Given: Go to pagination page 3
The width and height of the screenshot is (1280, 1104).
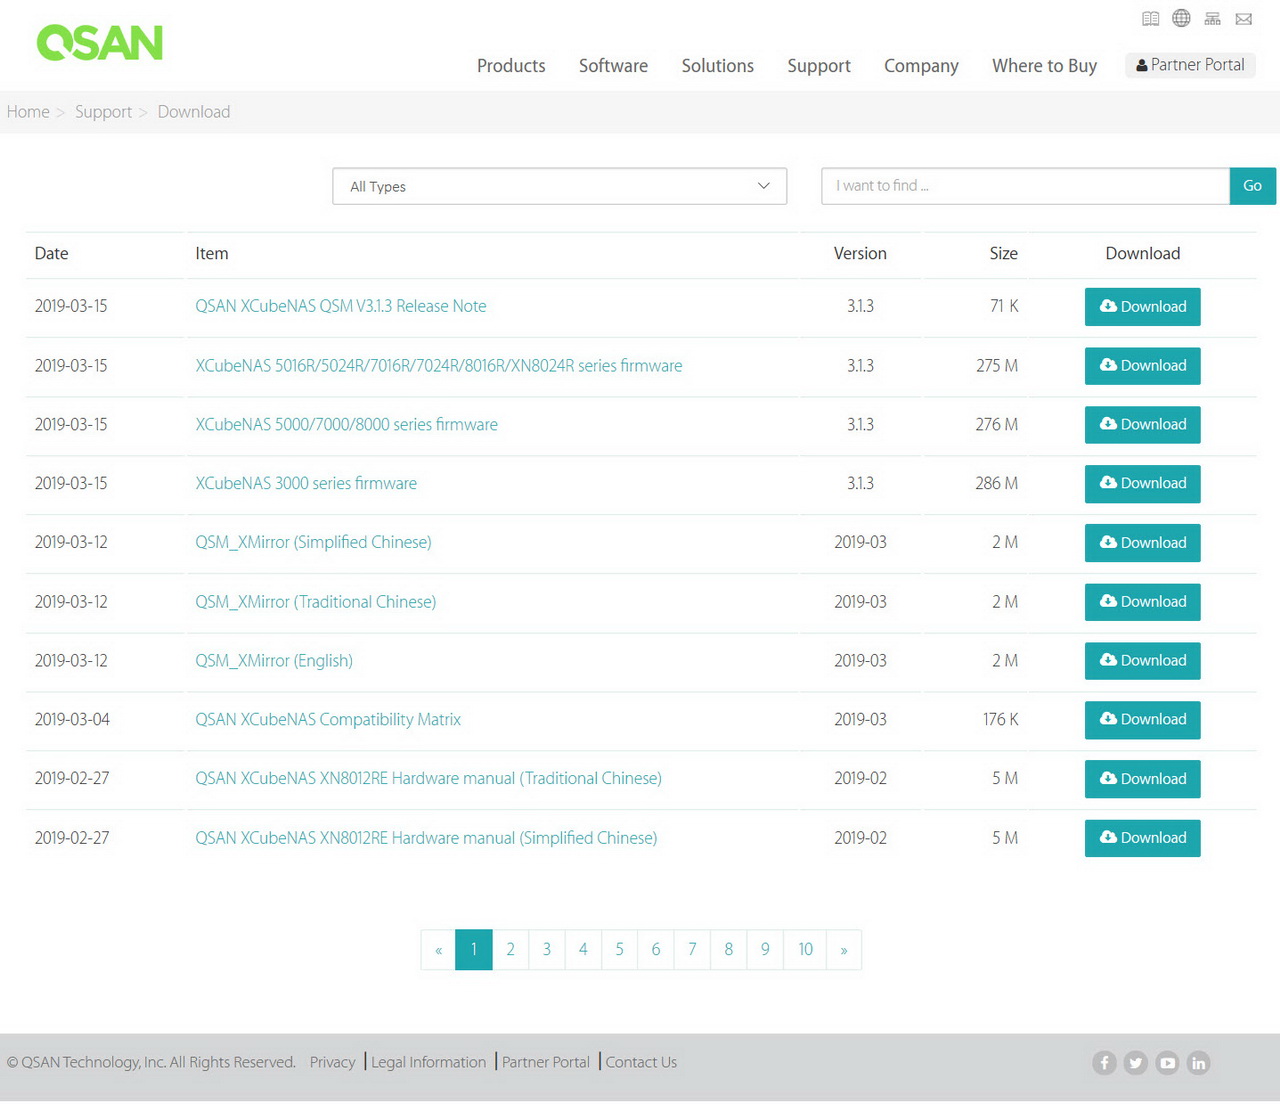Looking at the screenshot, I should pyautogui.click(x=547, y=950).
